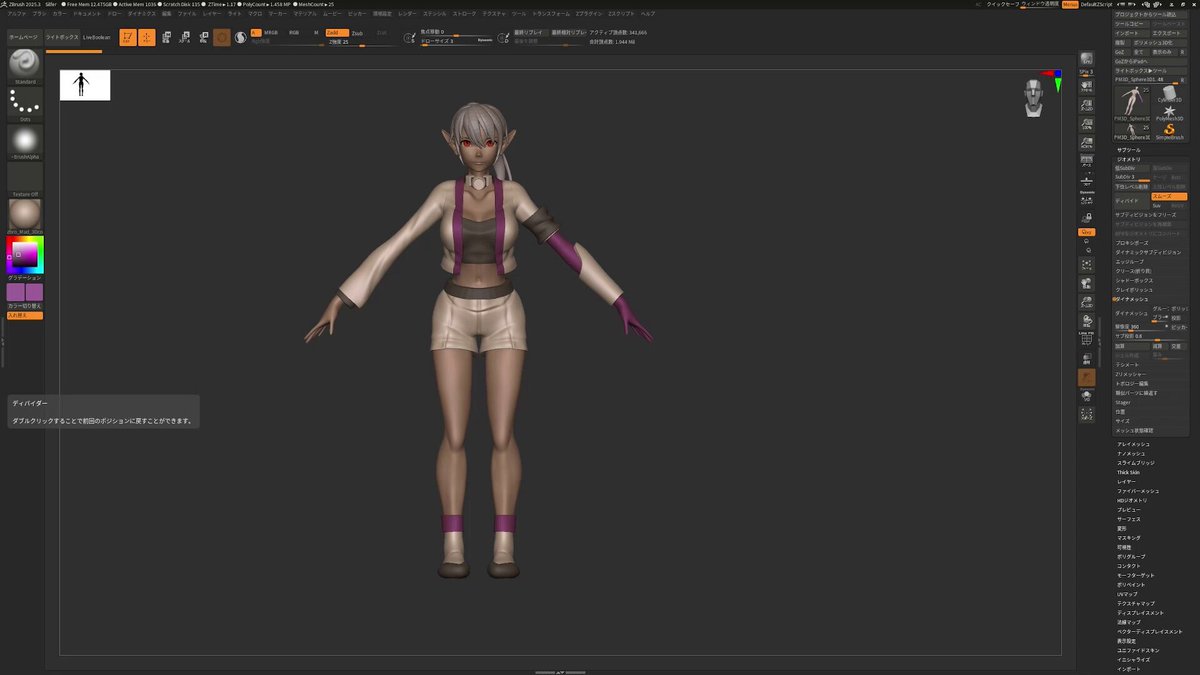The image size is (1200, 675).
Task: Activate Draw mode button
Action: click(146, 37)
